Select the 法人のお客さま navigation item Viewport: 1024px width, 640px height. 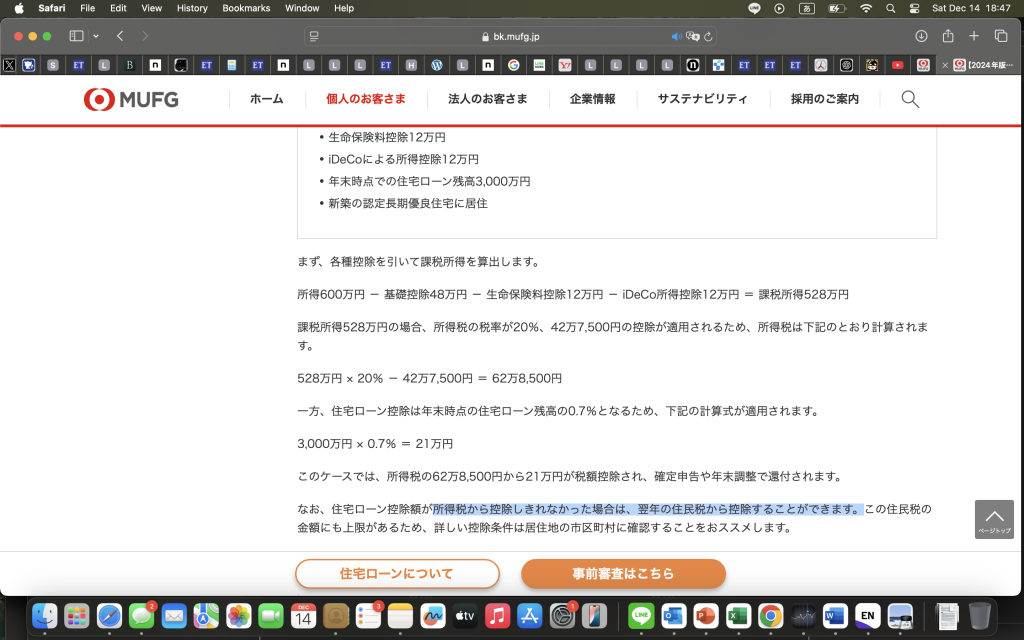pyautogui.click(x=488, y=99)
